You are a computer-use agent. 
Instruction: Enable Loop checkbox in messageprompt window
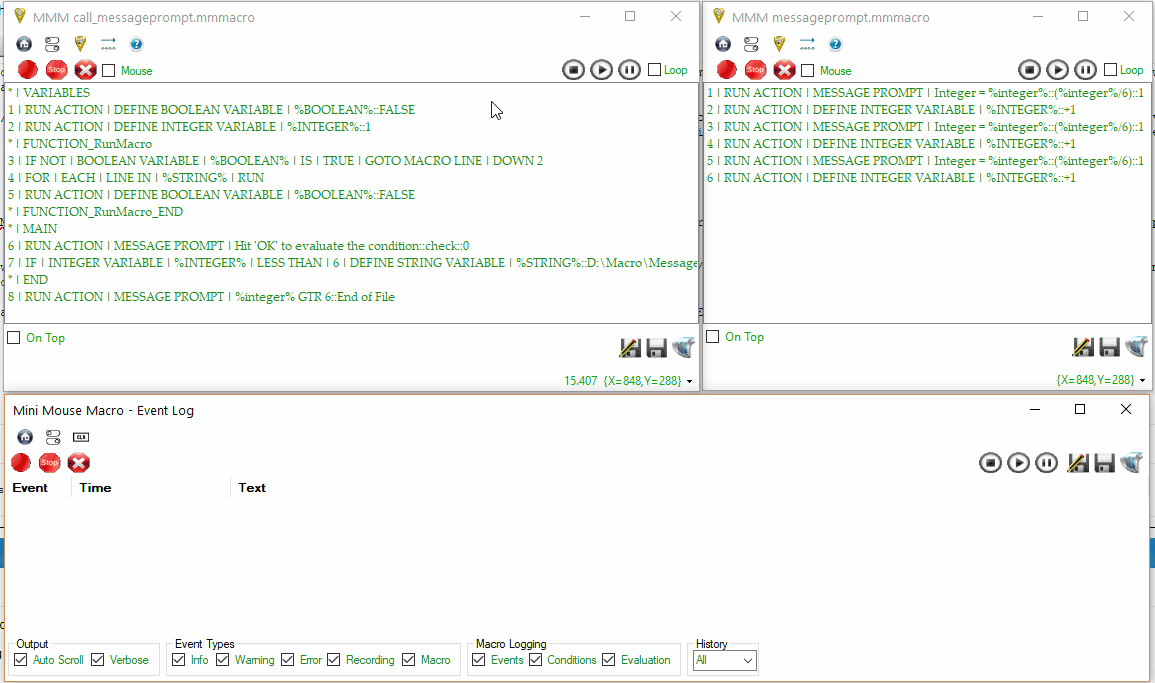pyautogui.click(x=1111, y=70)
